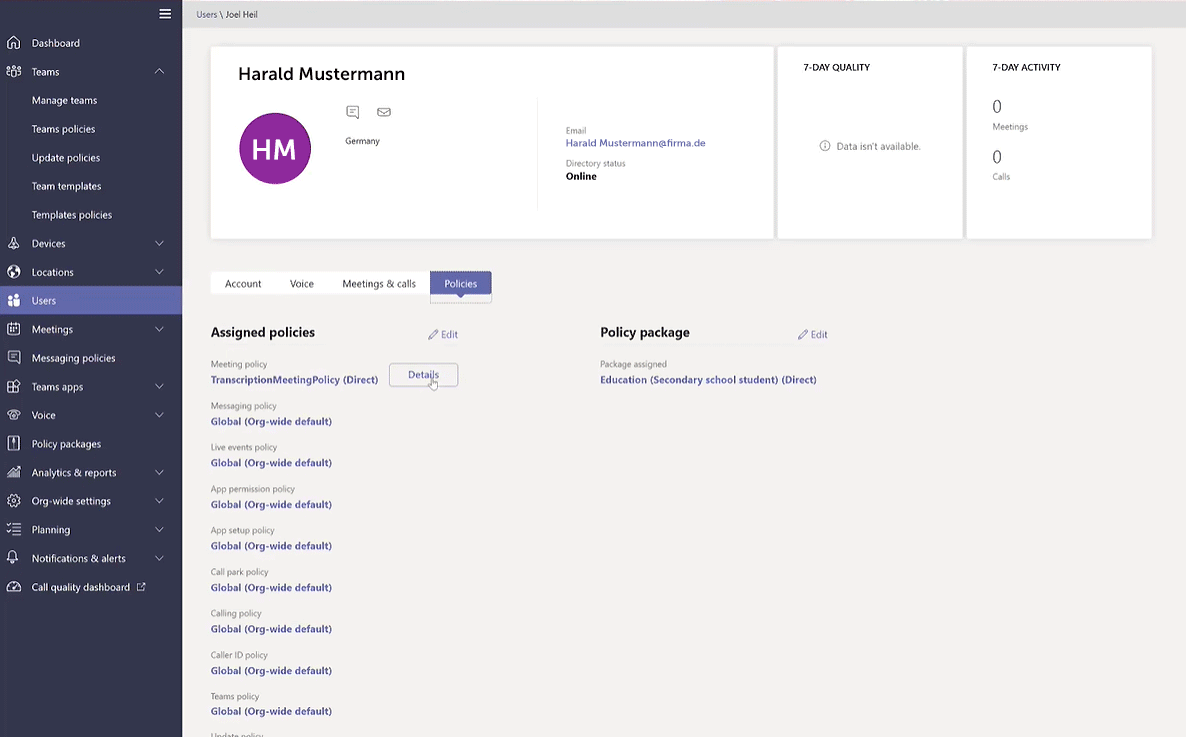The height and width of the screenshot is (737, 1186).
Task: Open Templates policies in the sidebar
Action: pos(72,215)
